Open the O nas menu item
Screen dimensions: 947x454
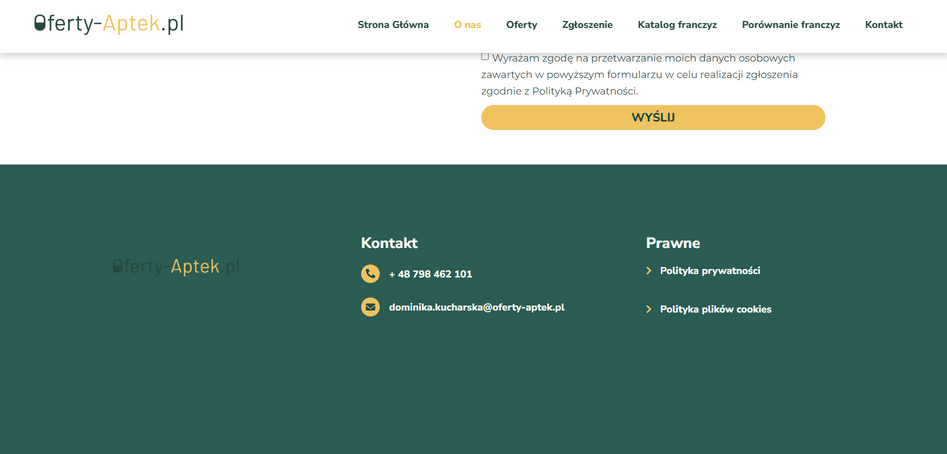467,25
